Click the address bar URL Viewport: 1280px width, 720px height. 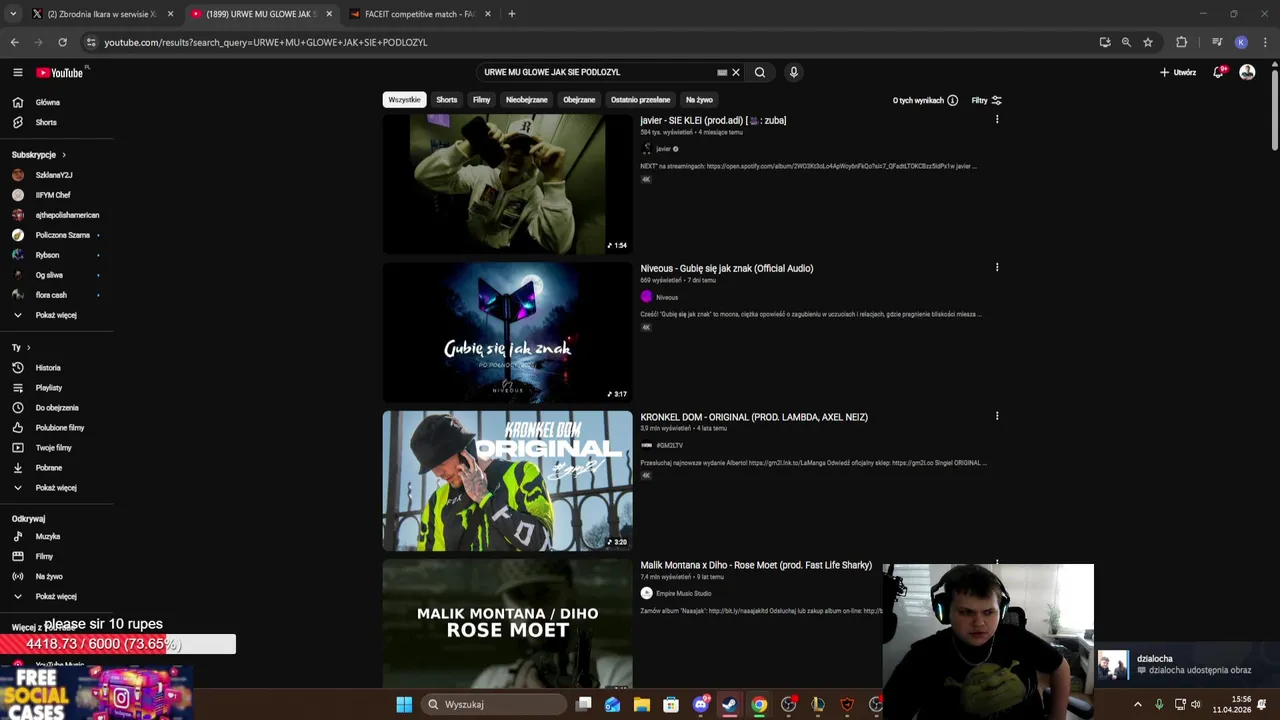pos(266,42)
